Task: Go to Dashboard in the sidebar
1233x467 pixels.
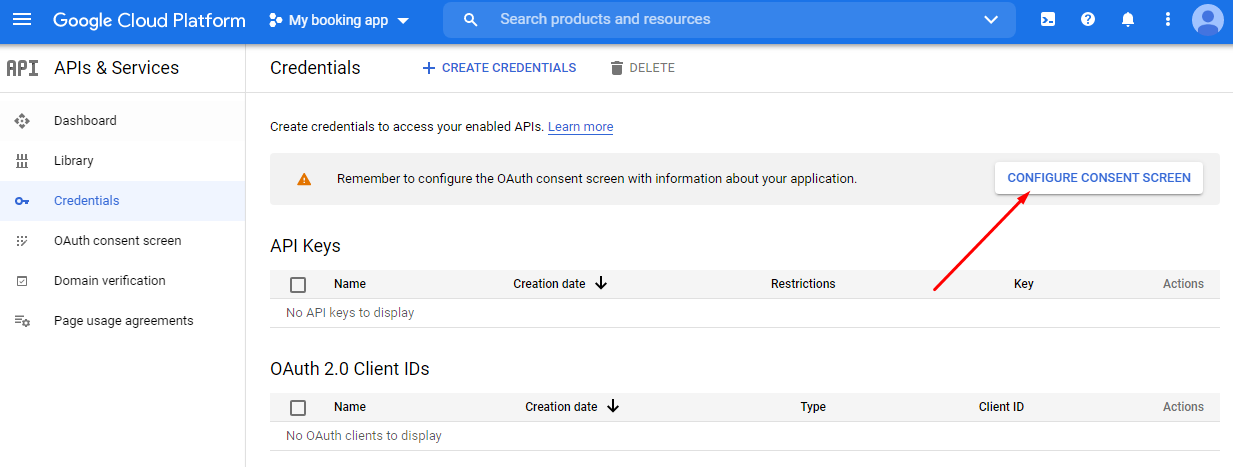Action: coord(123,120)
